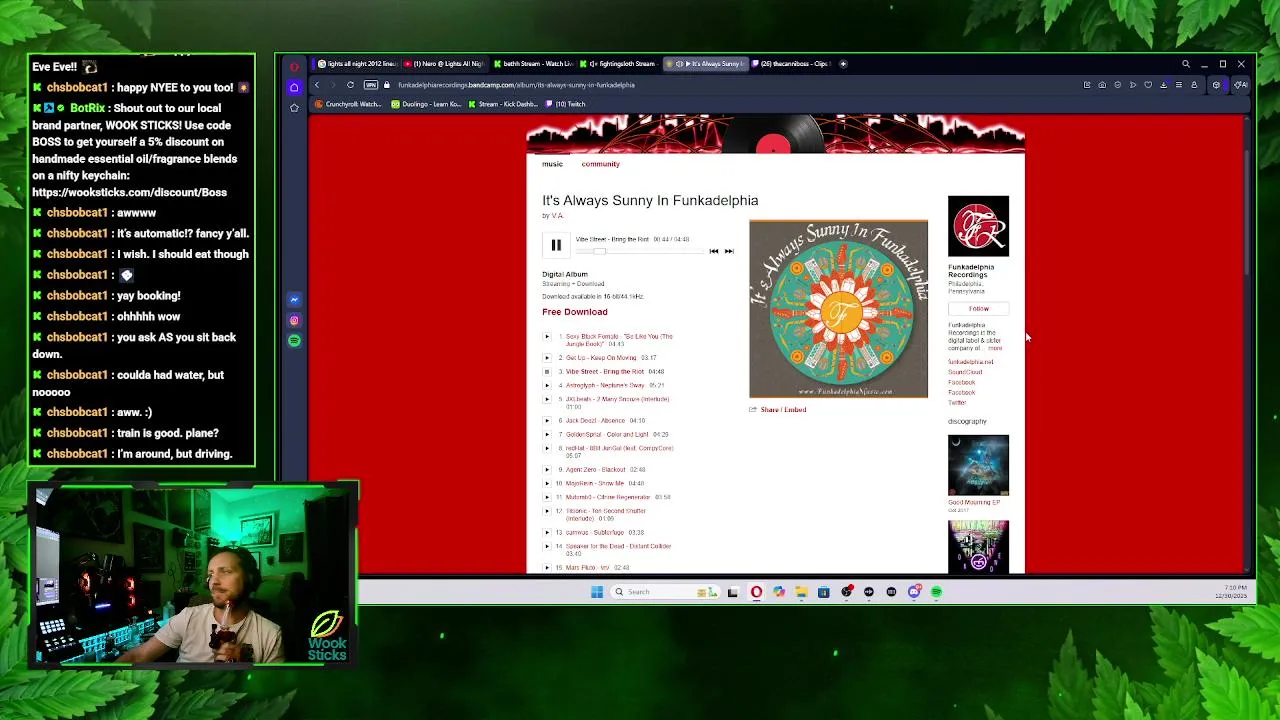Reload the current page
The height and width of the screenshot is (720, 1280).
point(350,85)
